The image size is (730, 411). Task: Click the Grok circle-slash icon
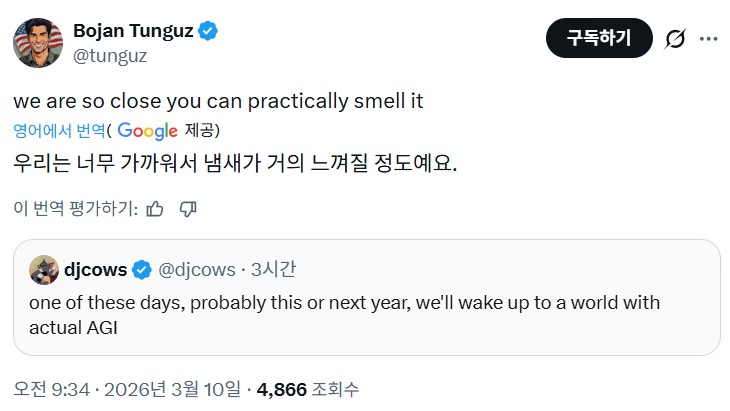point(675,39)
